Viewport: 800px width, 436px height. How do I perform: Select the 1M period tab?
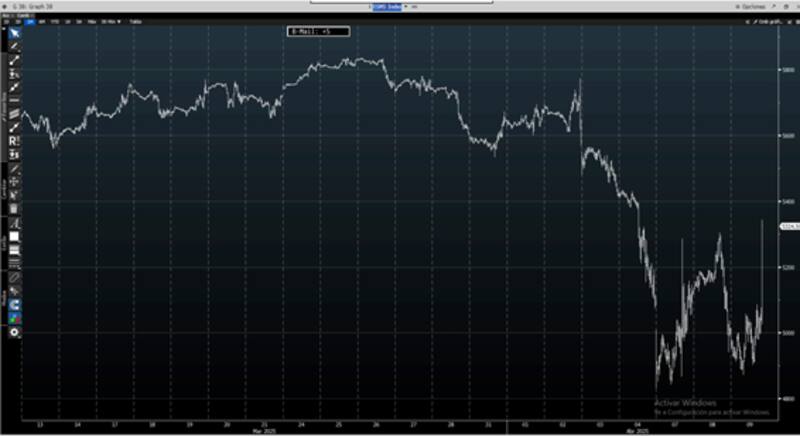click(x=30, y=20)
